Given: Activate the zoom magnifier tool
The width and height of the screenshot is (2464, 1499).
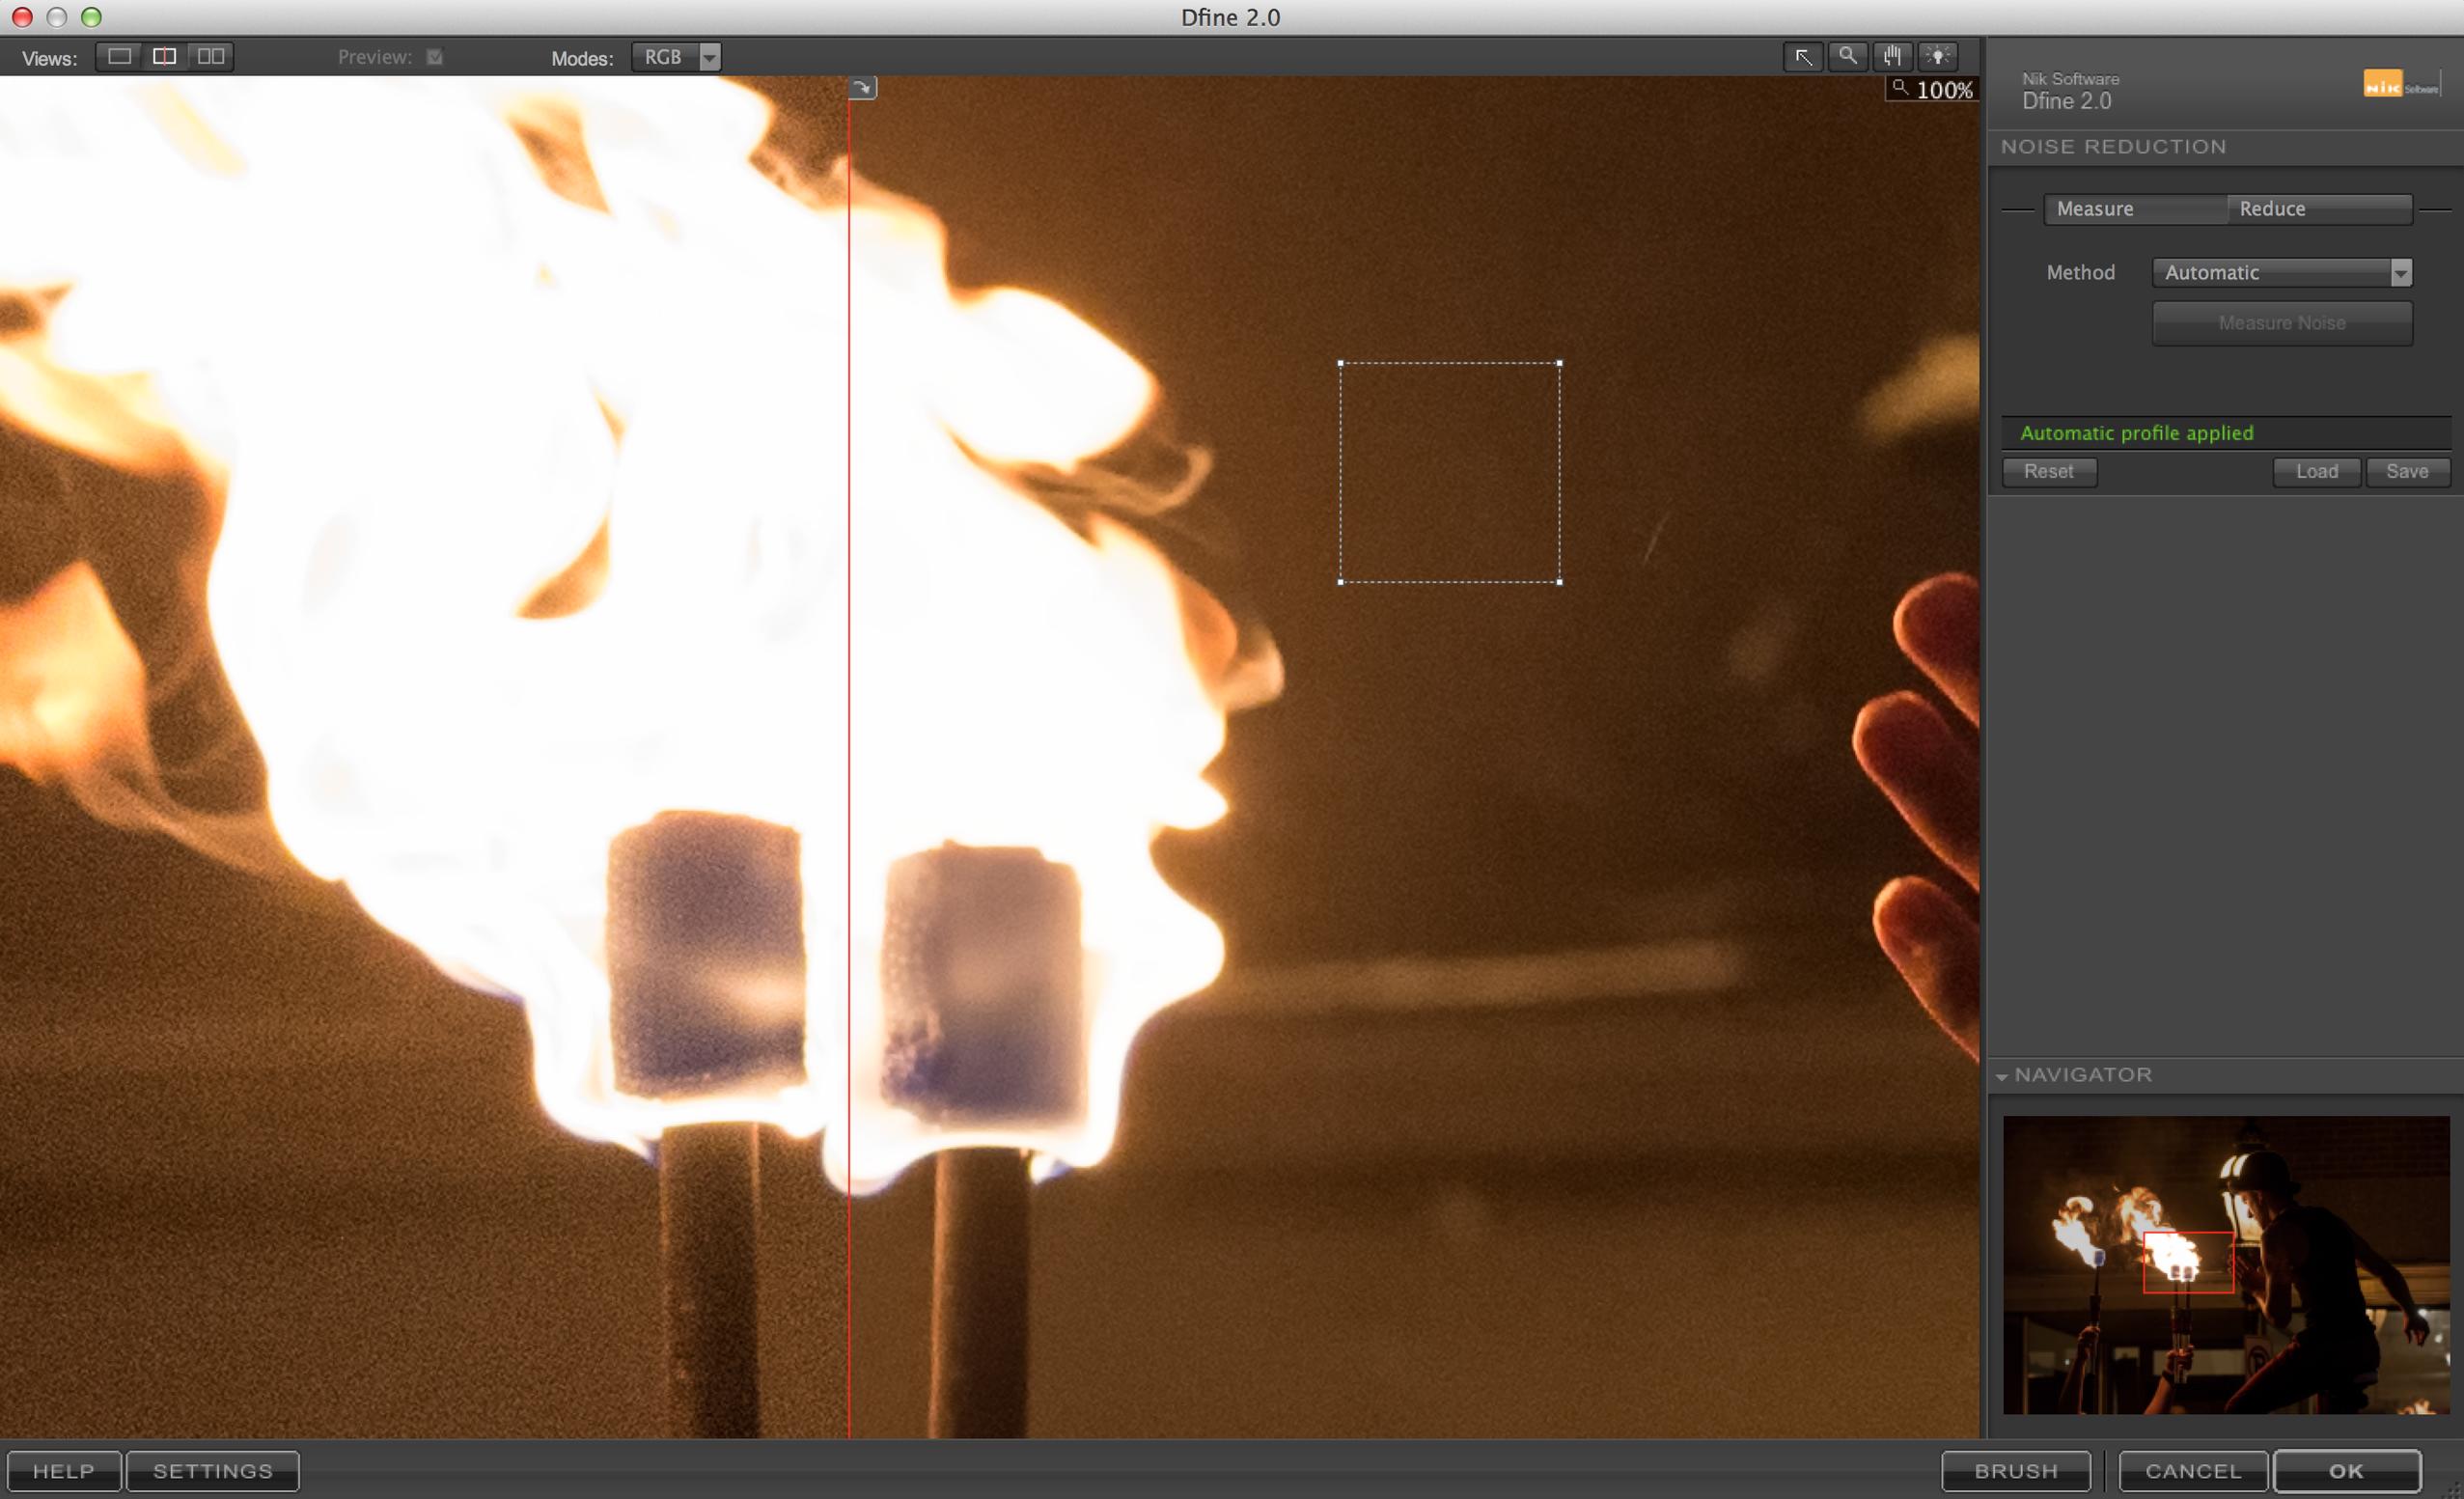Looking at the screenshot, I should pos(1848,57).
